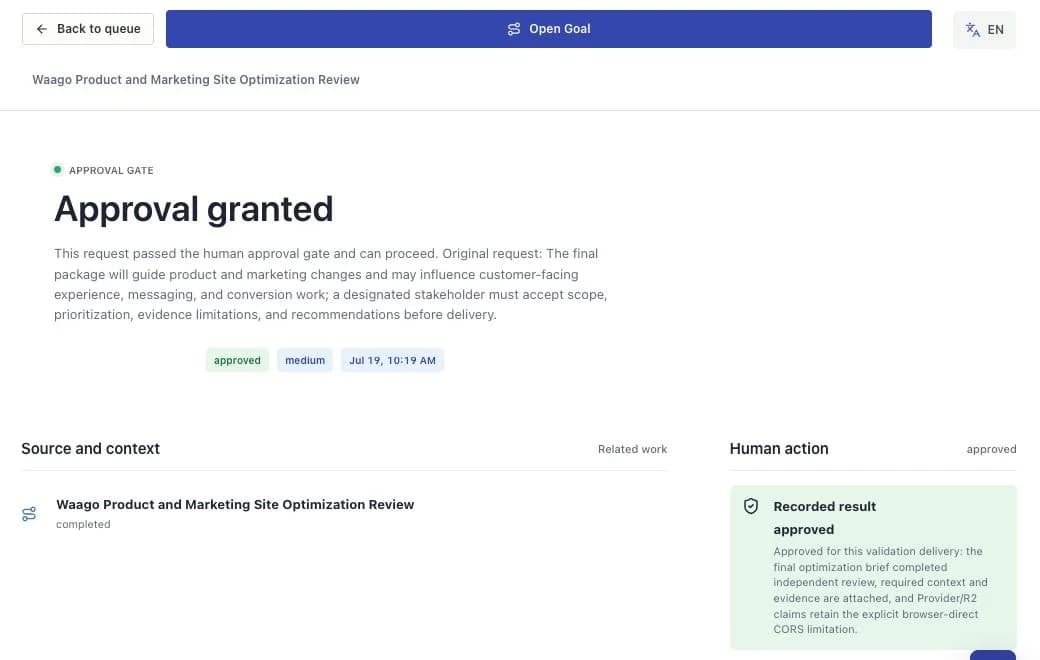Click the Source and context heading
Image resolution: width=1040 pixels, height=660 pixels.
[90, 448]
